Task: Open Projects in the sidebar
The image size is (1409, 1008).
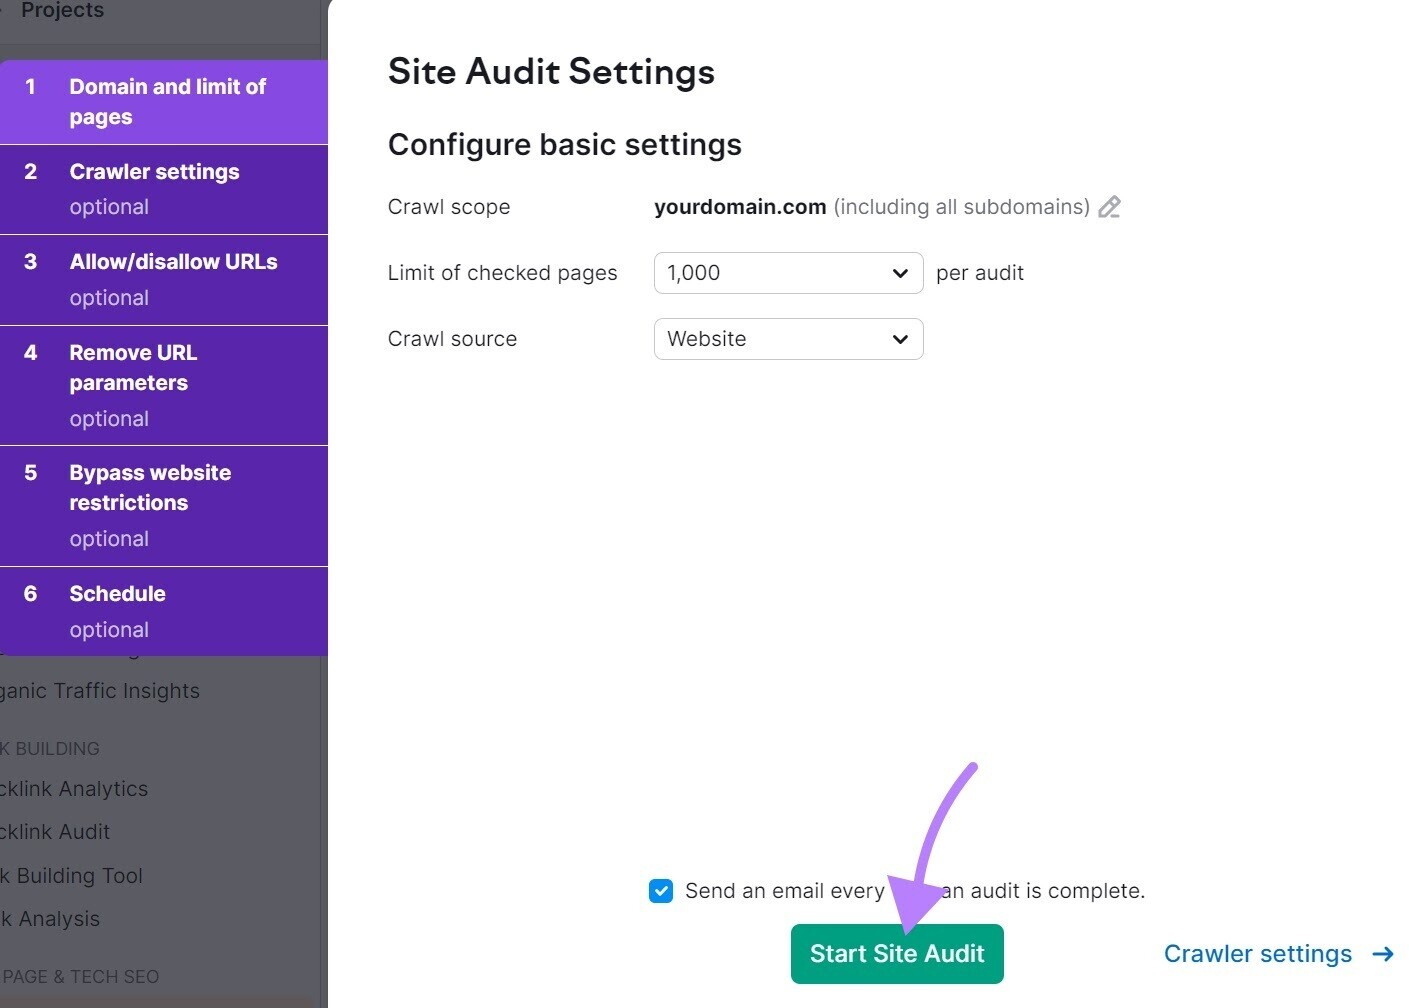Action: tap(62, 11)
